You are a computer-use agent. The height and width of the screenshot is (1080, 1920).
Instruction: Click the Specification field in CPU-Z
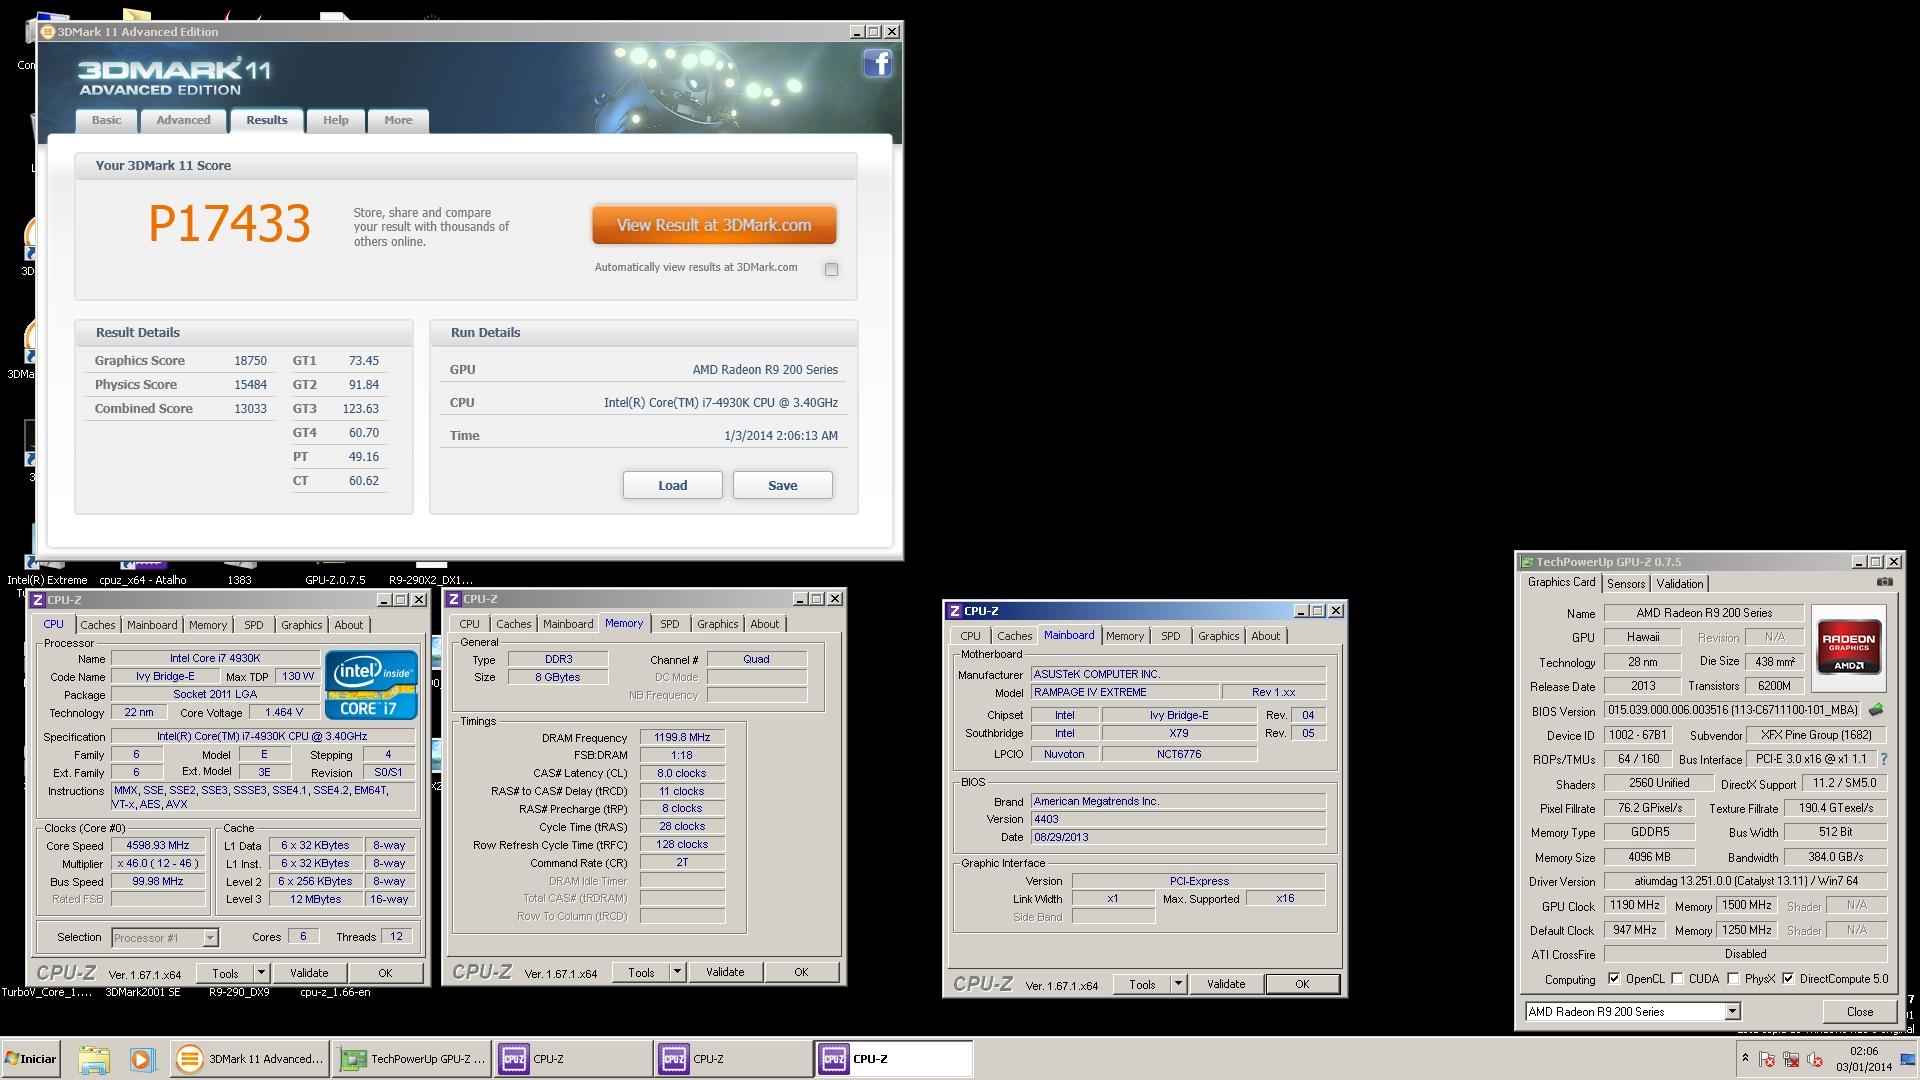pyautogui.click(x=263, y=736)
